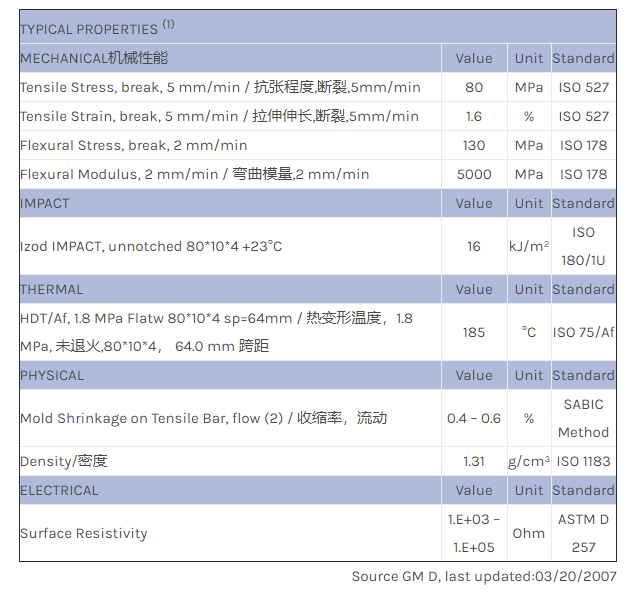628x600 pixels.
Task: Click the Flexural Stress value 130
Action: point(474,145)
